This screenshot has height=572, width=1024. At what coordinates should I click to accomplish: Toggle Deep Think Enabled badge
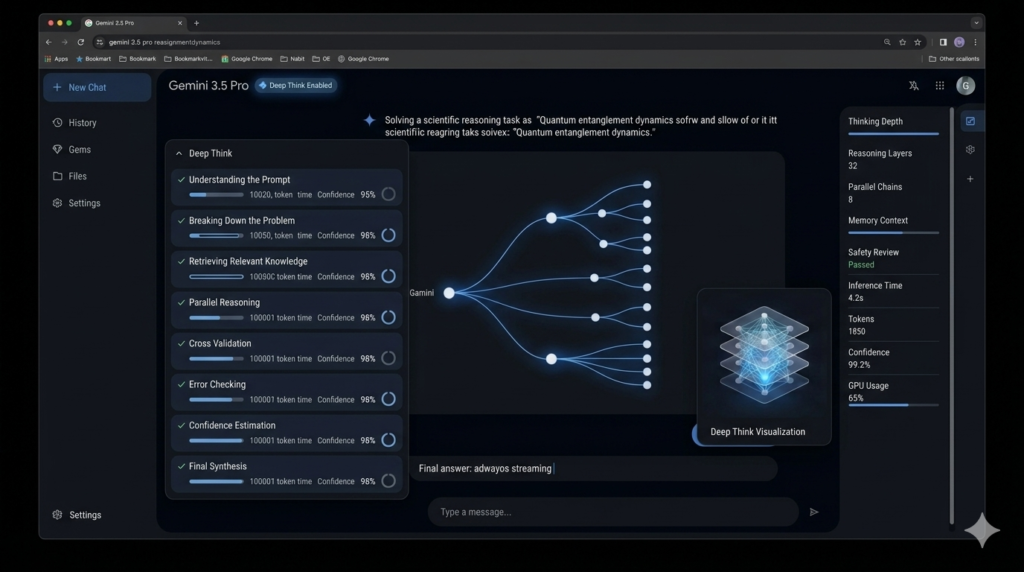coord(296,86)
